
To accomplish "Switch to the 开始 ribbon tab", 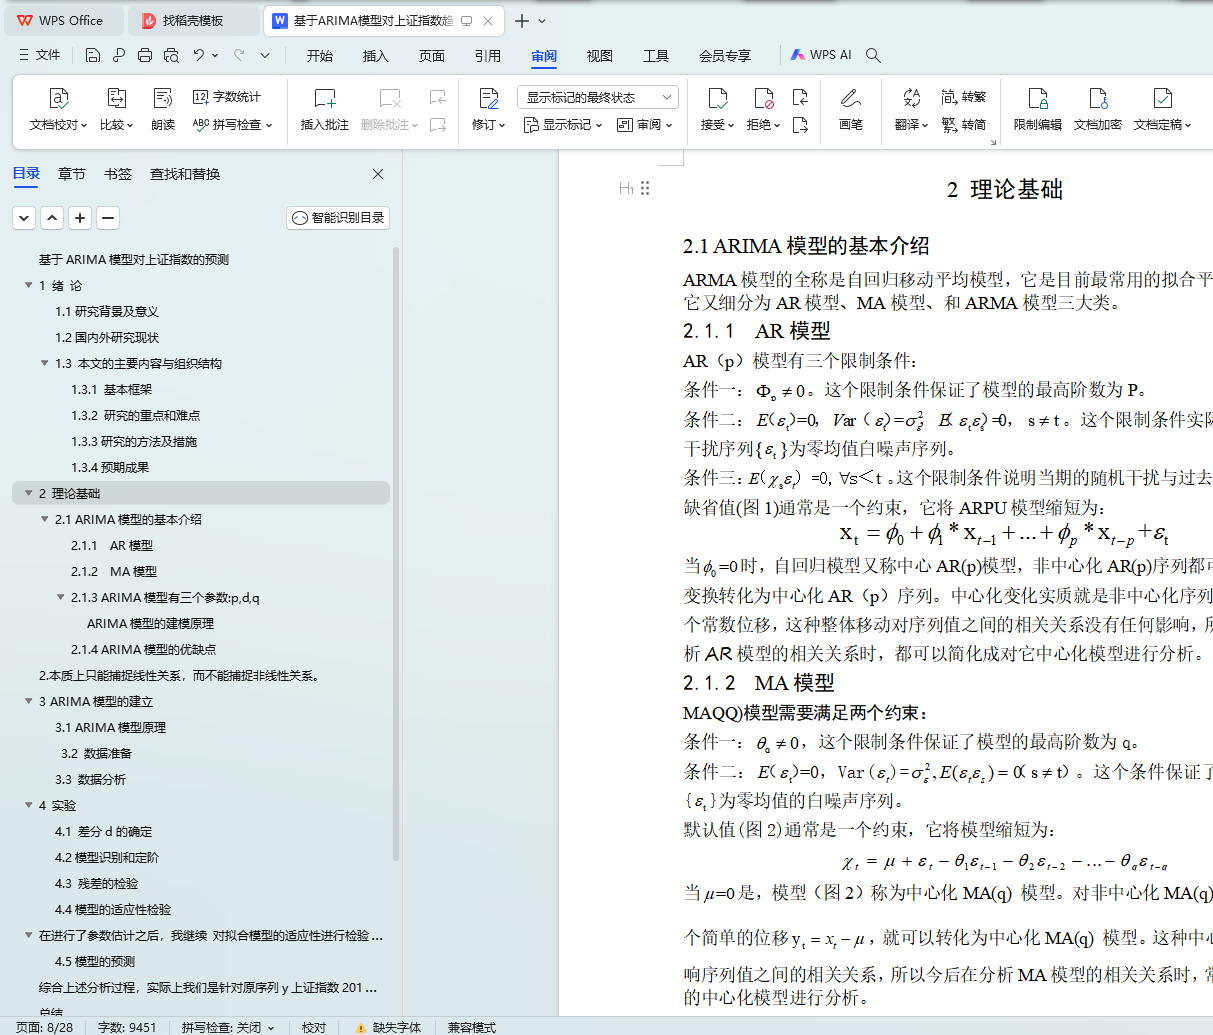I will point(320,56).
